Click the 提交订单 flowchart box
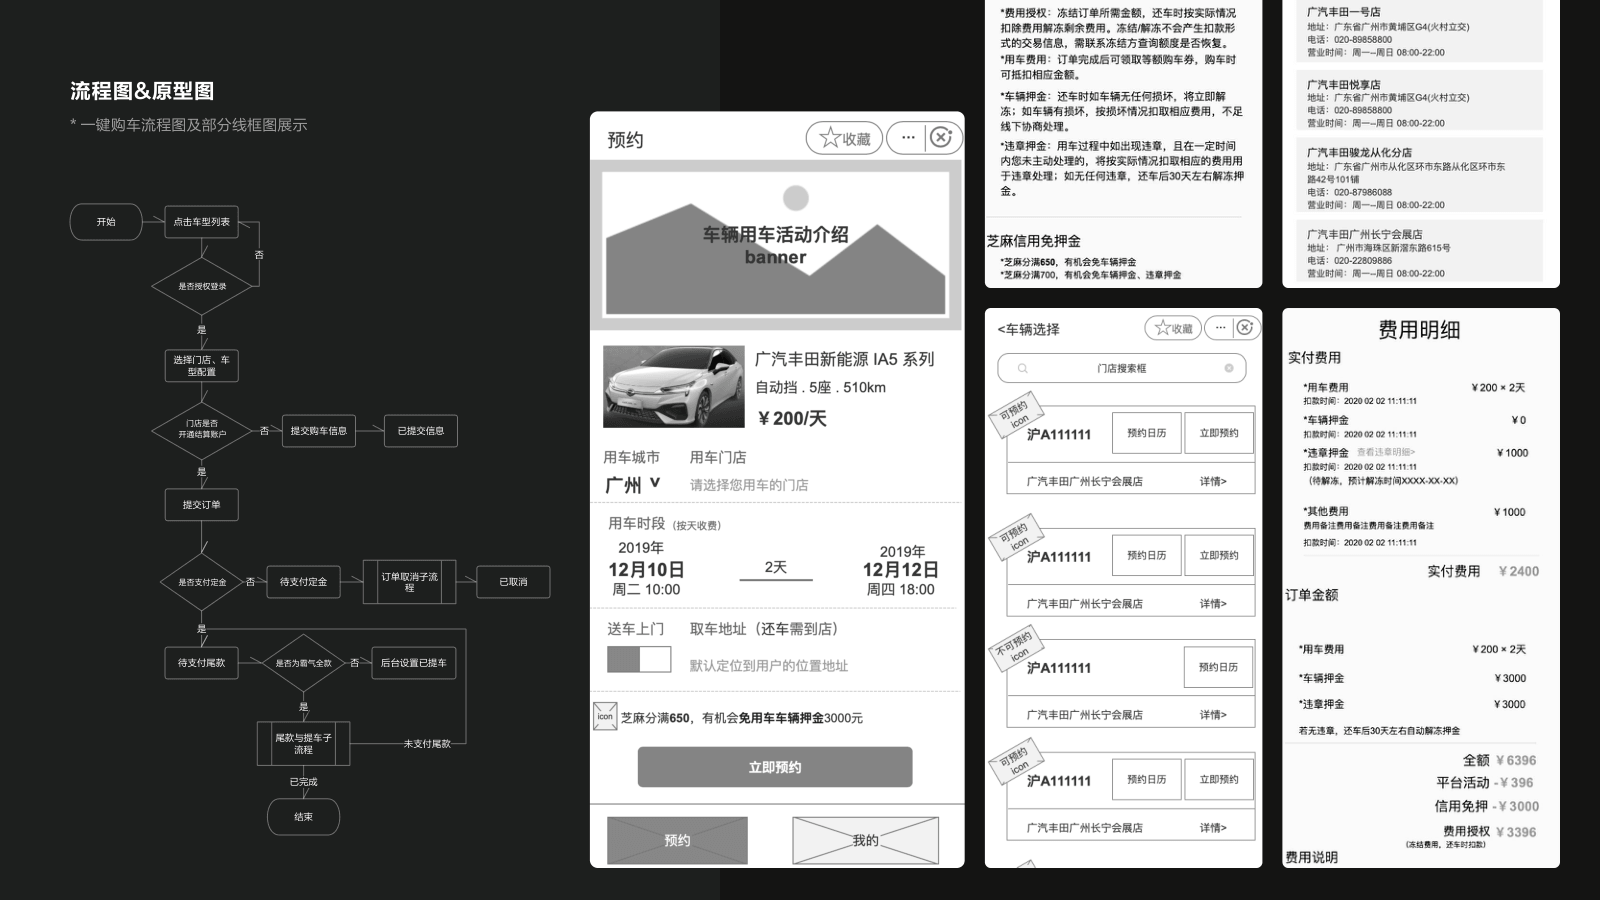The image size is (1600, 900). pyautogui.click(x=202, y=505)
